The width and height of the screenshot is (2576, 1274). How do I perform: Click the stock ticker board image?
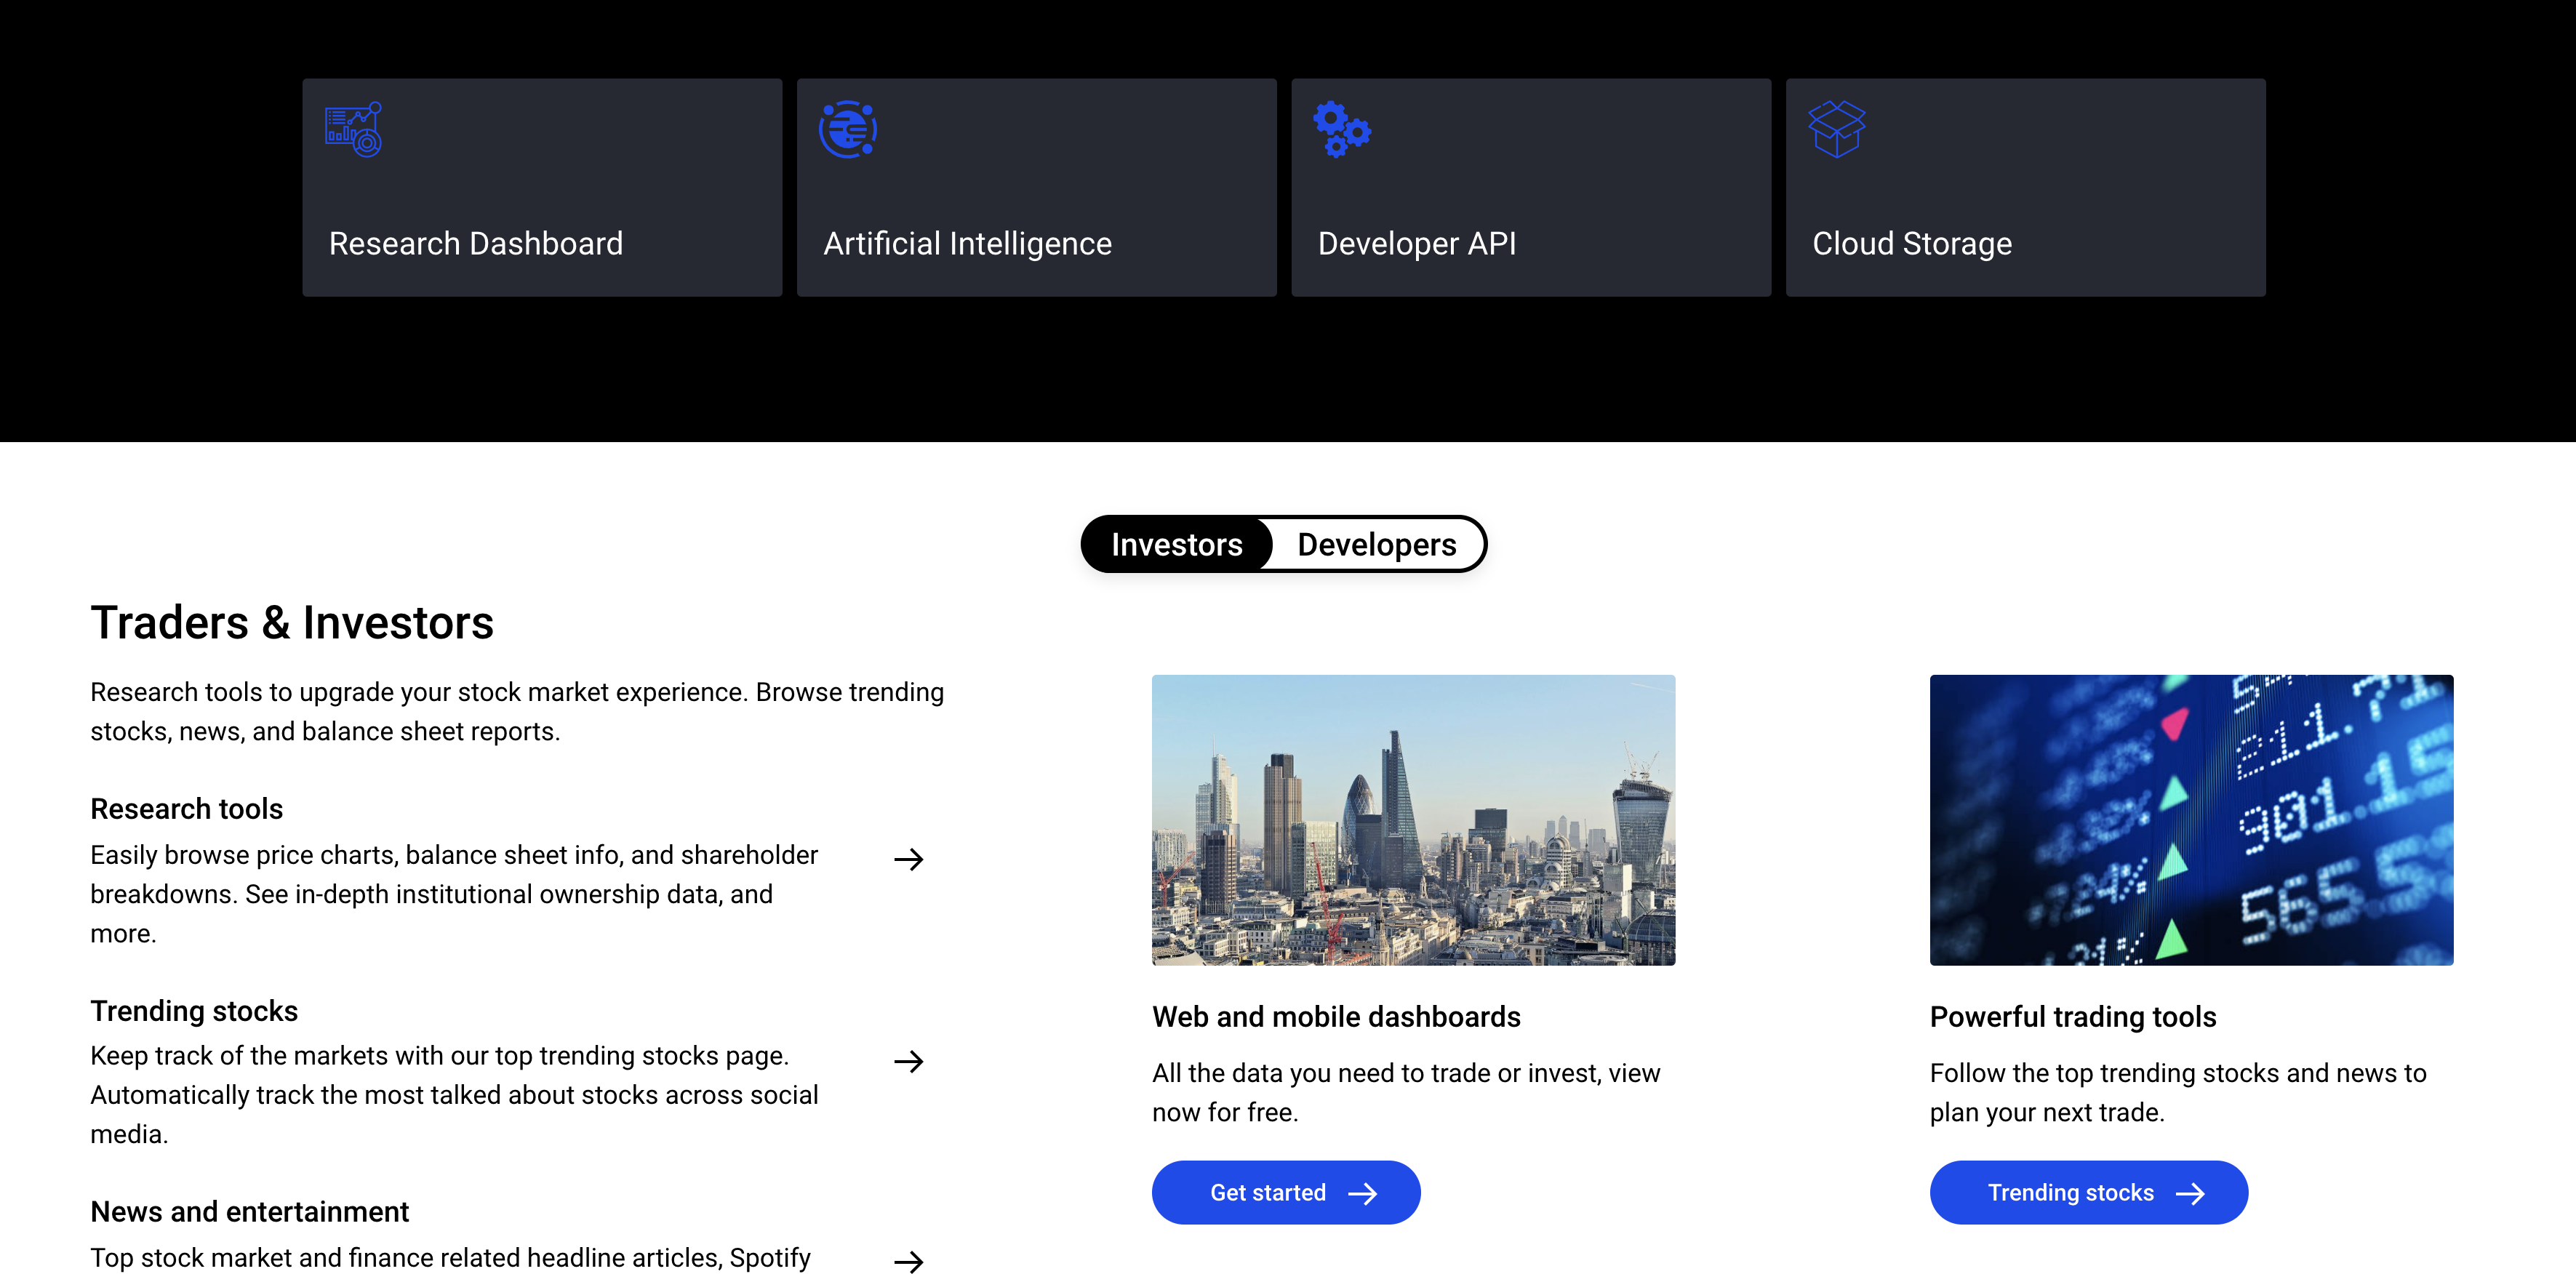point(2191,820)
